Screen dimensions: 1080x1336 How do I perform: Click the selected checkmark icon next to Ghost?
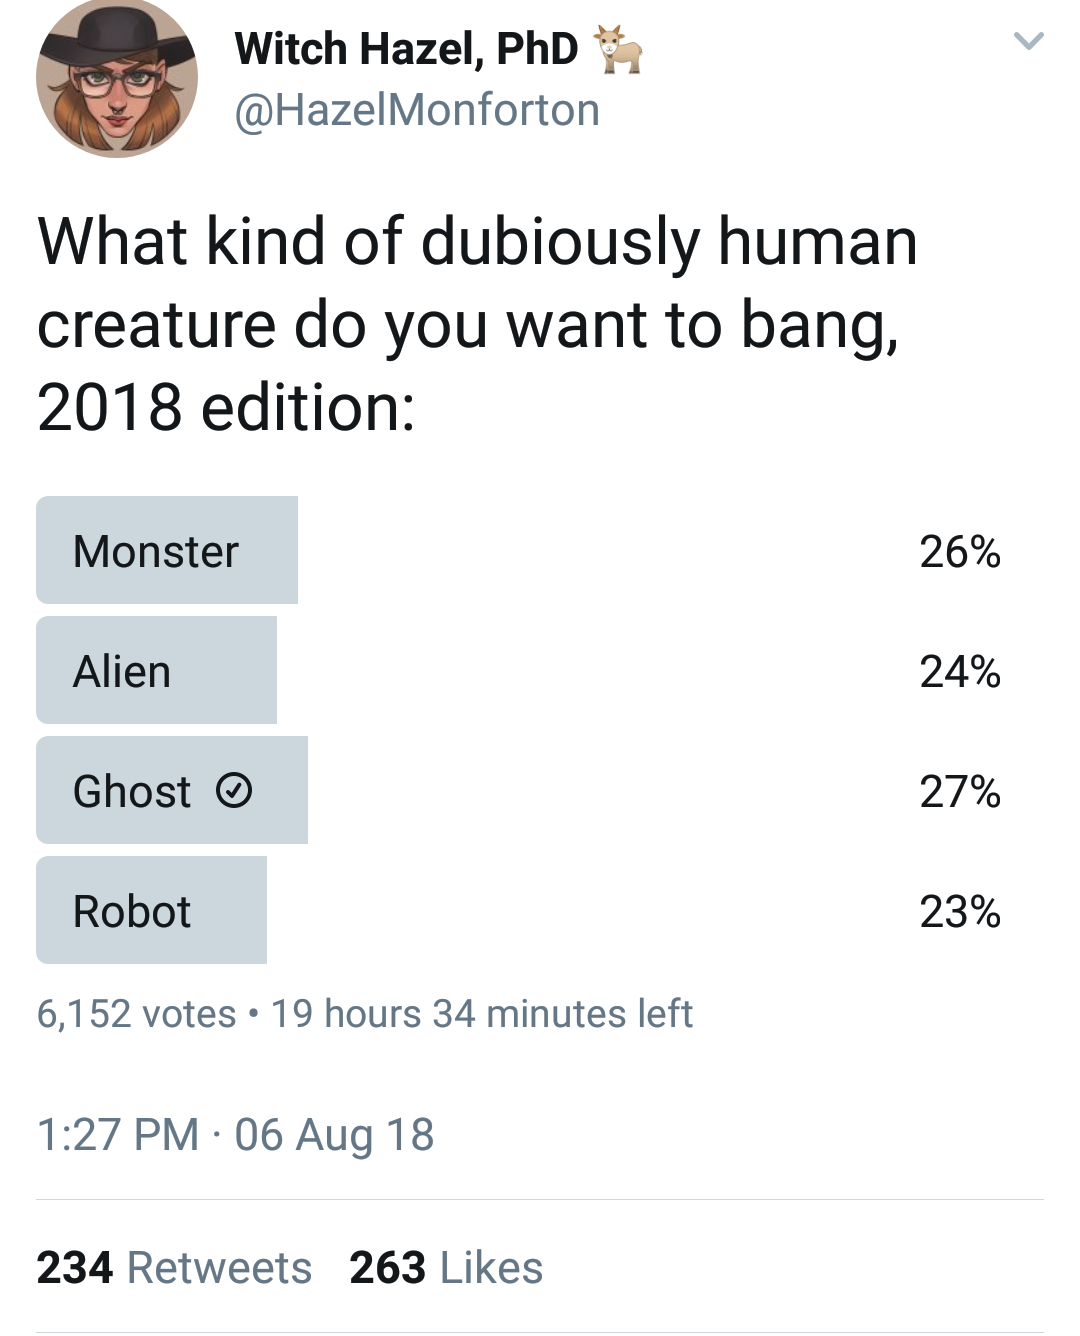click(x=234, y=791)
